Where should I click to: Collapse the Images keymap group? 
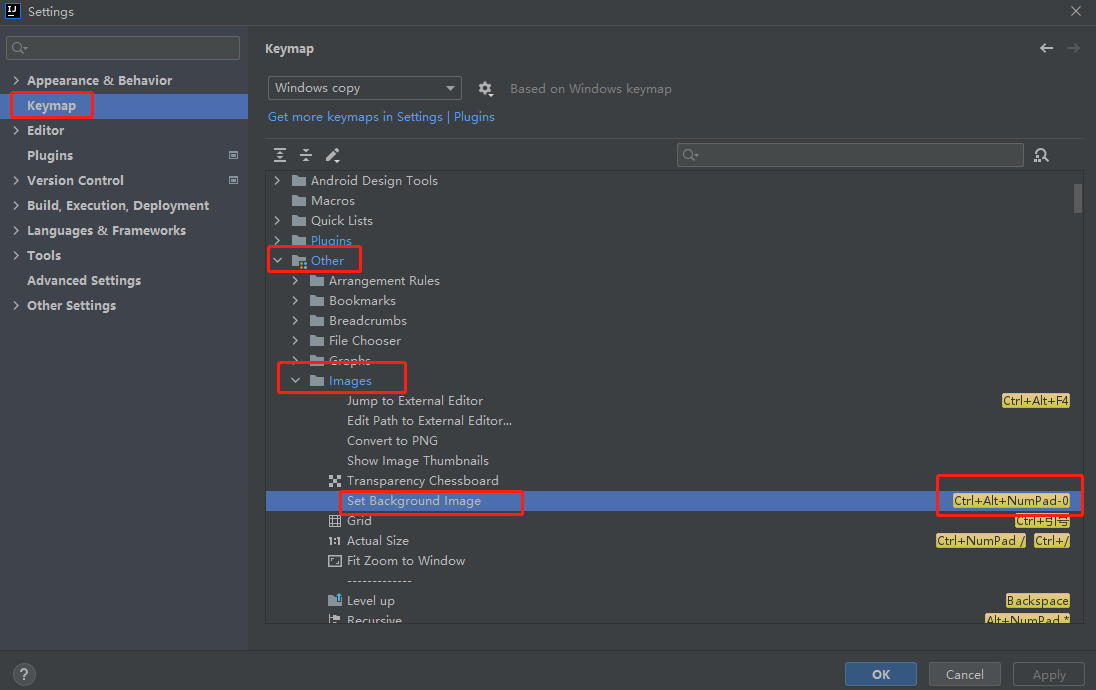[296, 381]
